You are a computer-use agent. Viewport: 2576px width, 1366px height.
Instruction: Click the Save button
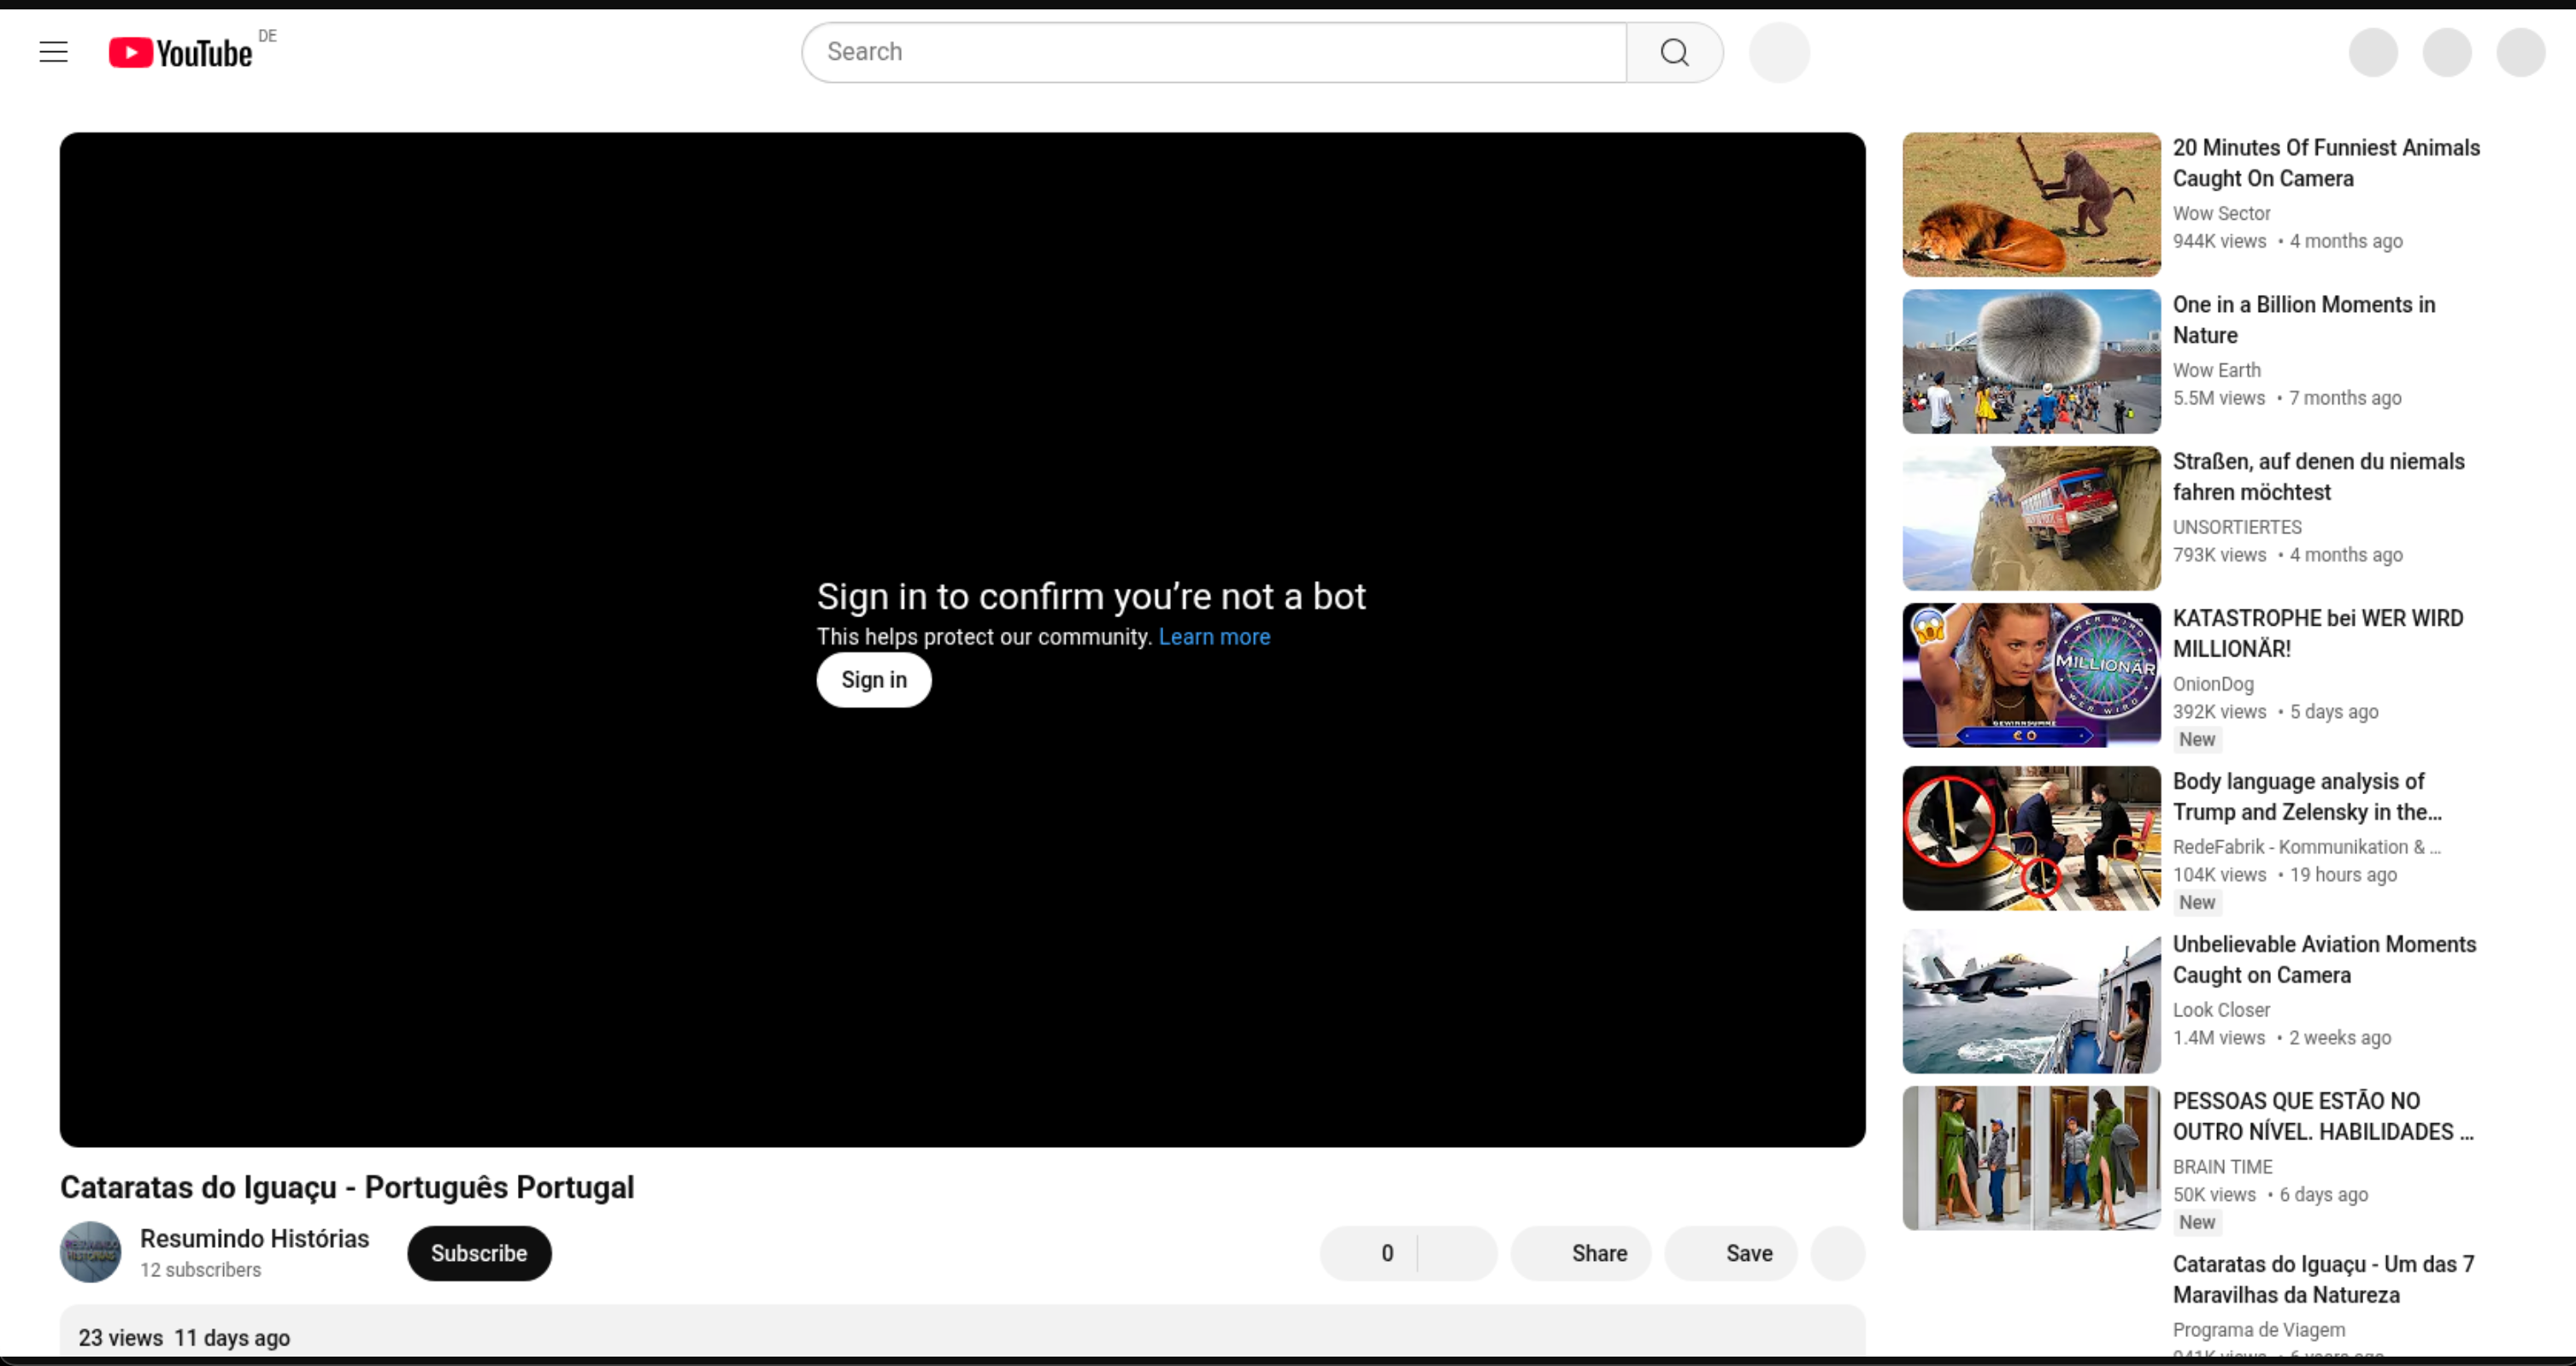[1731, 1253]
